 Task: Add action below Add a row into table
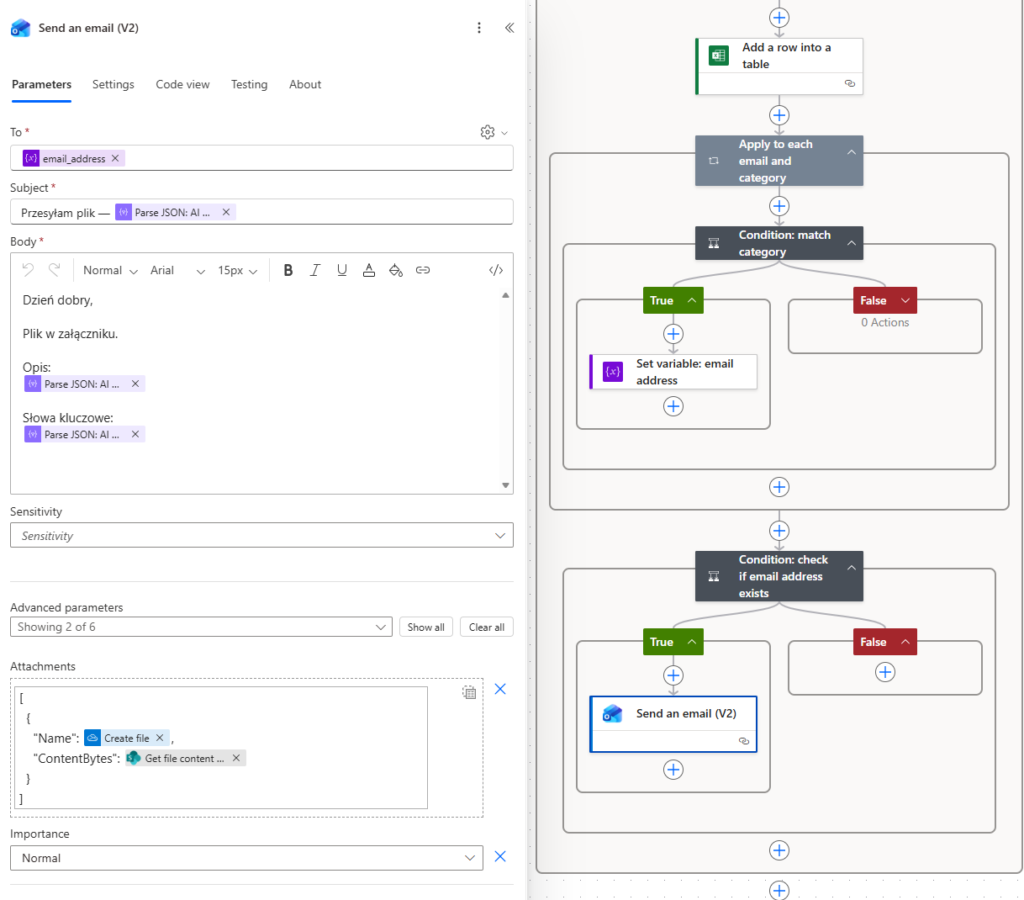click(779, 116)
